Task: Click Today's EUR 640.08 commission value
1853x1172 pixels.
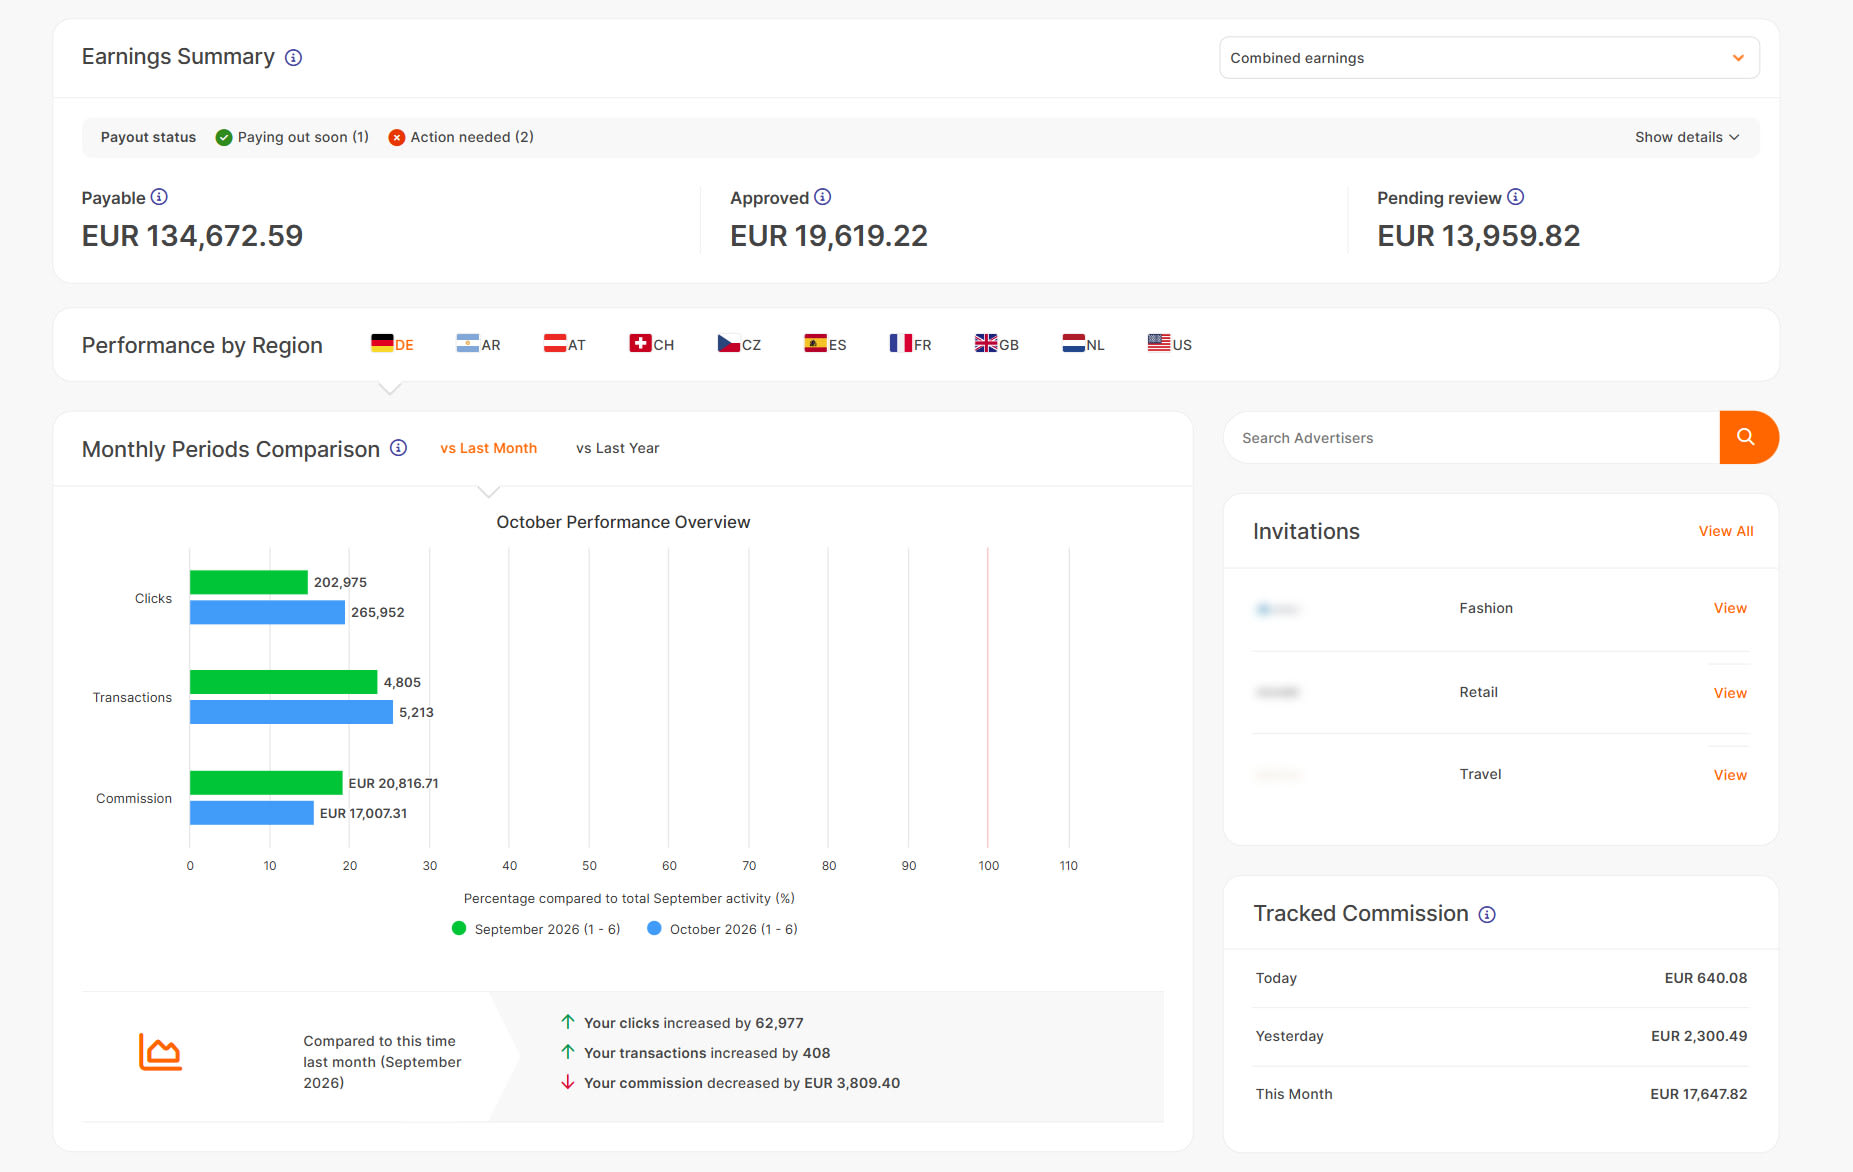Action: [1705, 978]
